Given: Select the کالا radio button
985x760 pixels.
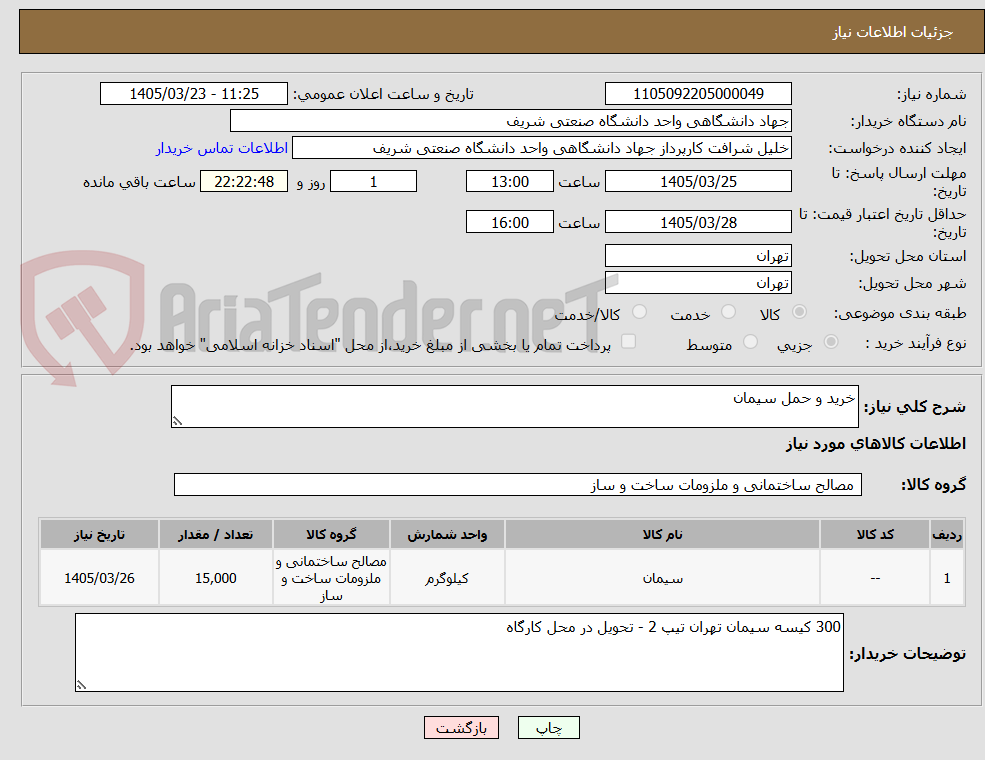Looking at the screenshot, I should [x=800, y=312].
